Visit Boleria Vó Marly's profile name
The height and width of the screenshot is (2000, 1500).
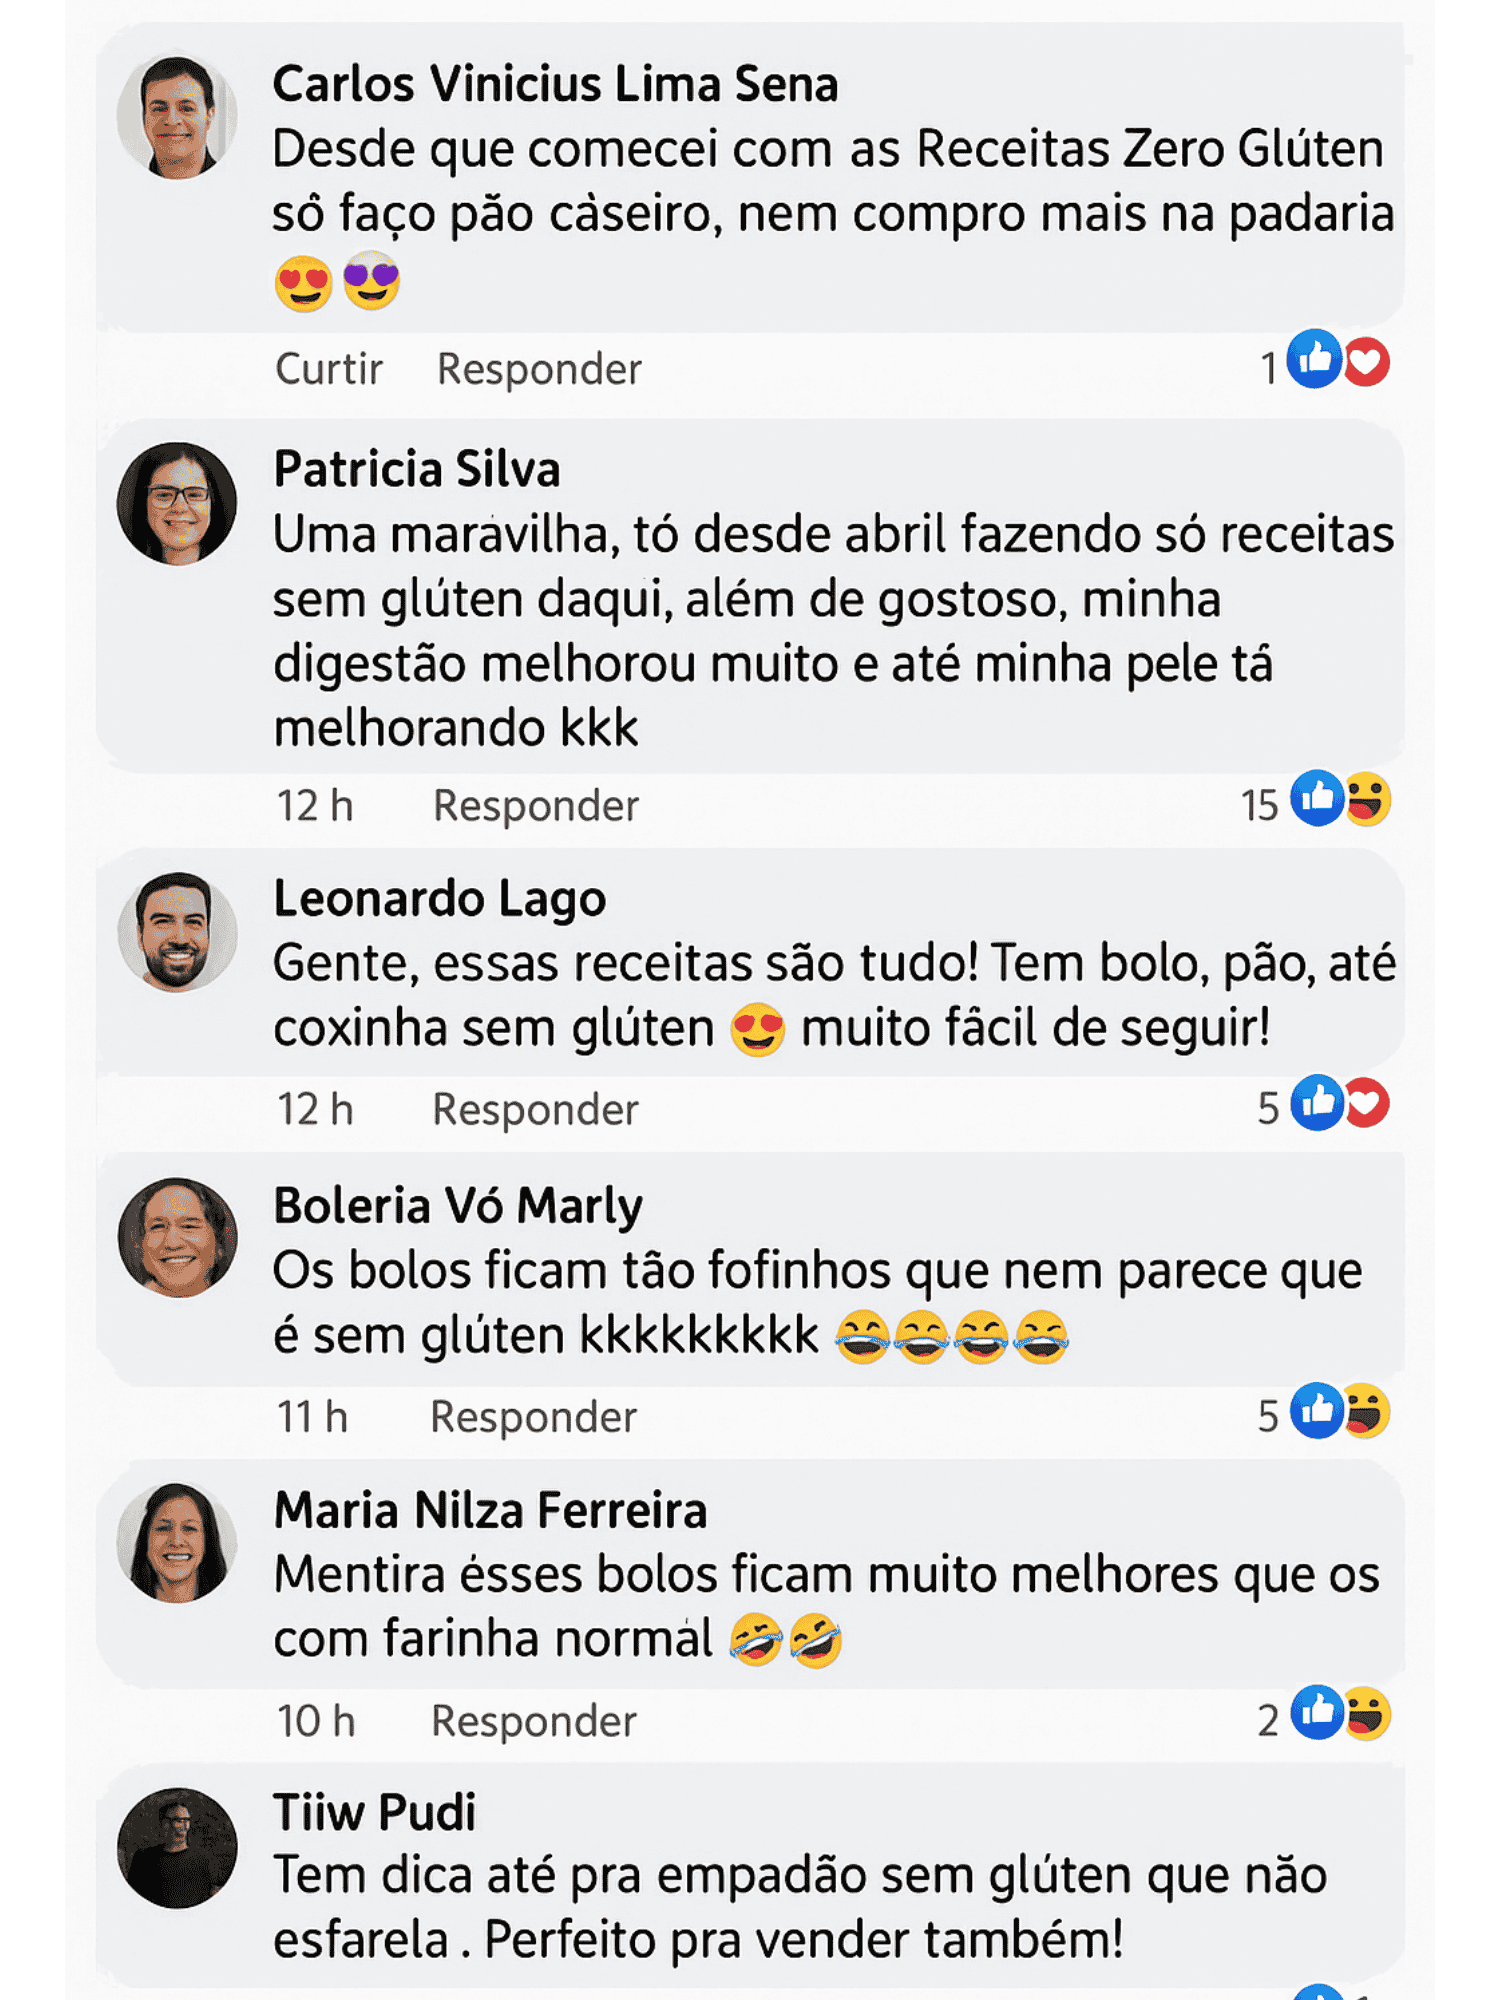point(458,1205)
